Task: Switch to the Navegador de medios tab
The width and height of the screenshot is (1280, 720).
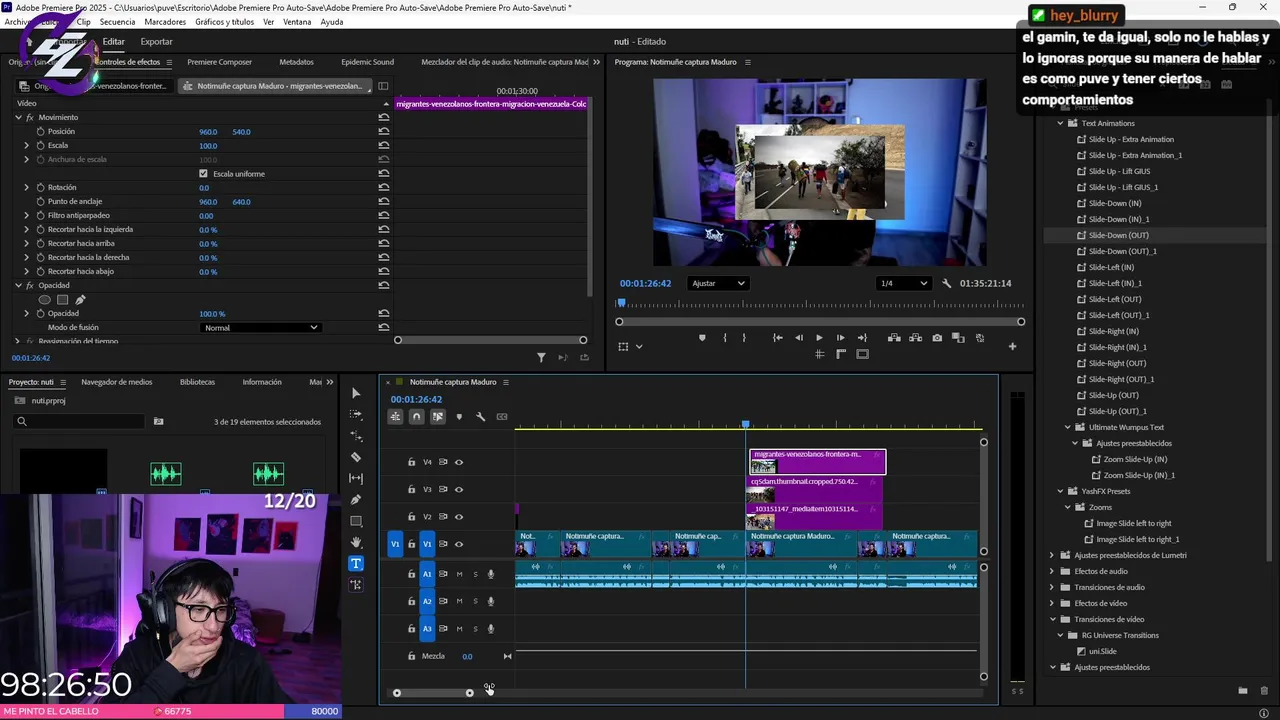Action: pos(117,382)
